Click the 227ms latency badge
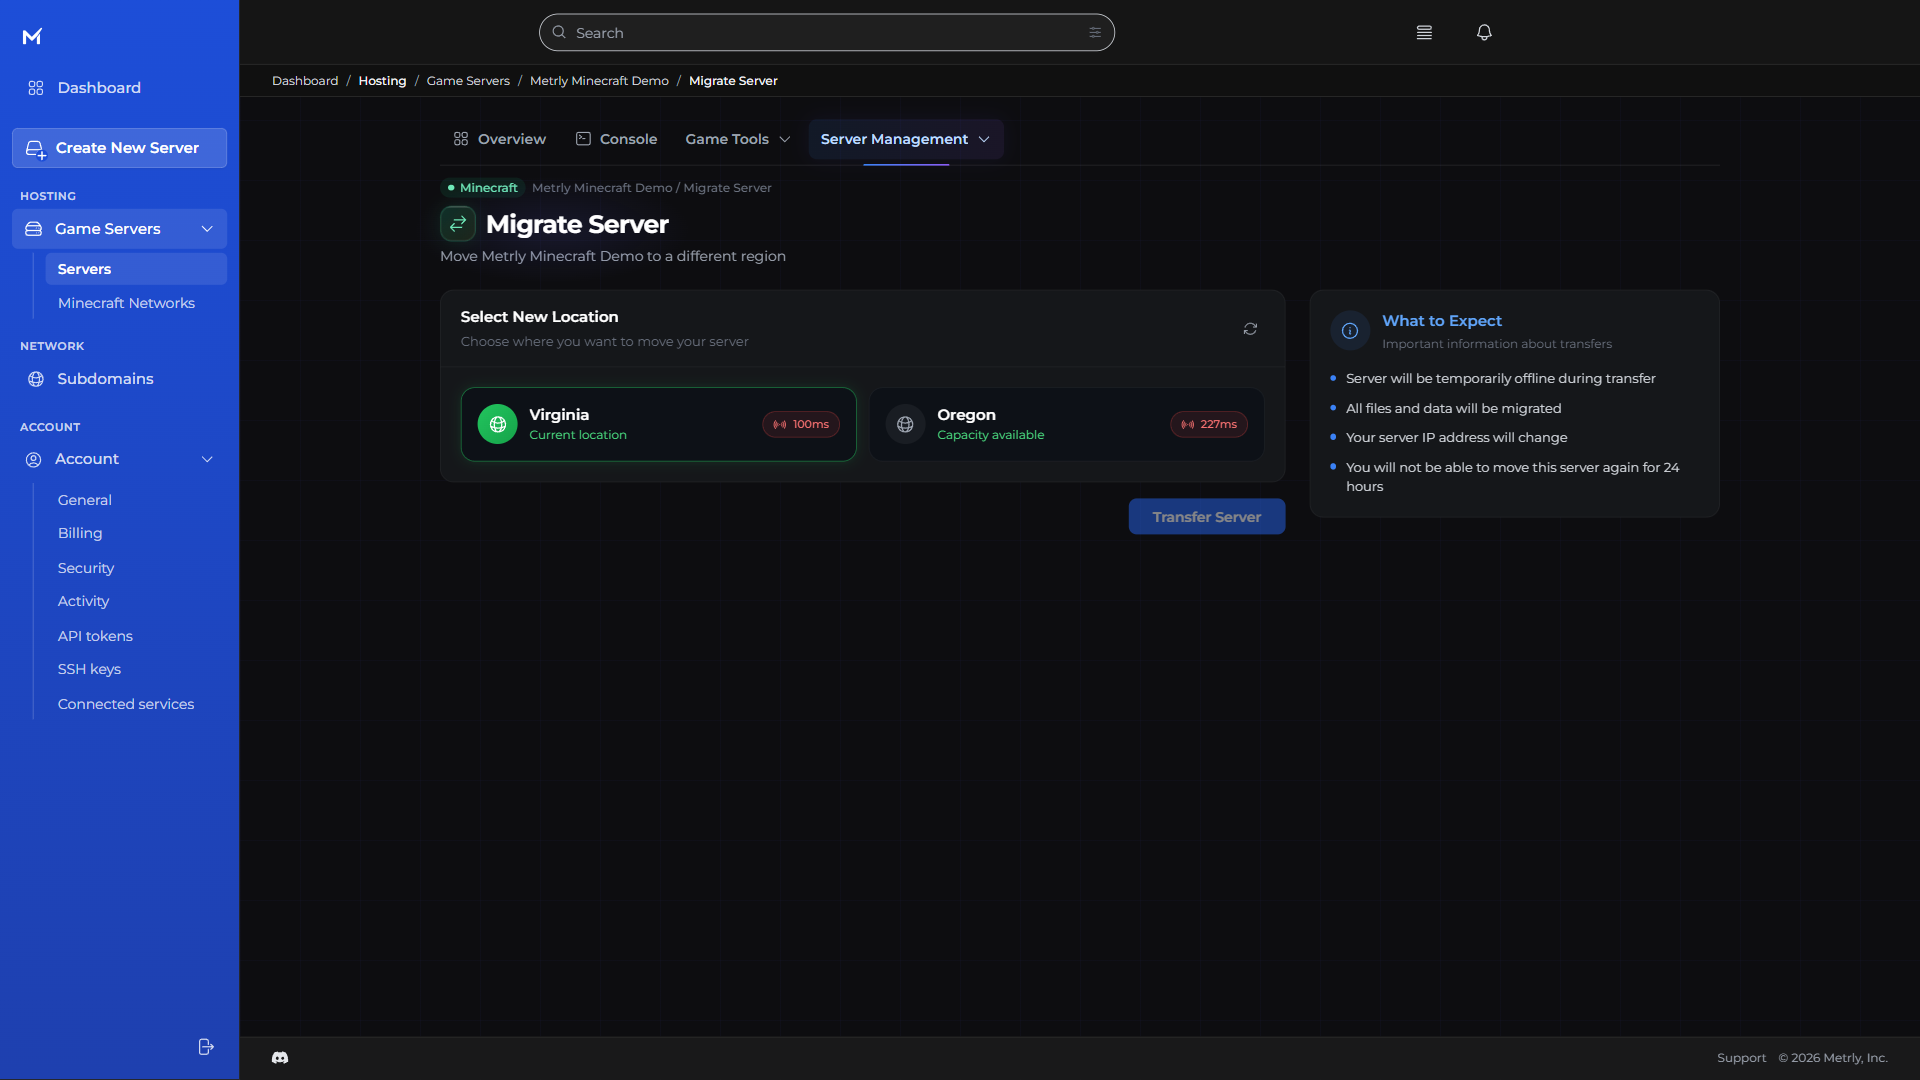The image size is (1920, 1080). [x=1209, y=424]
